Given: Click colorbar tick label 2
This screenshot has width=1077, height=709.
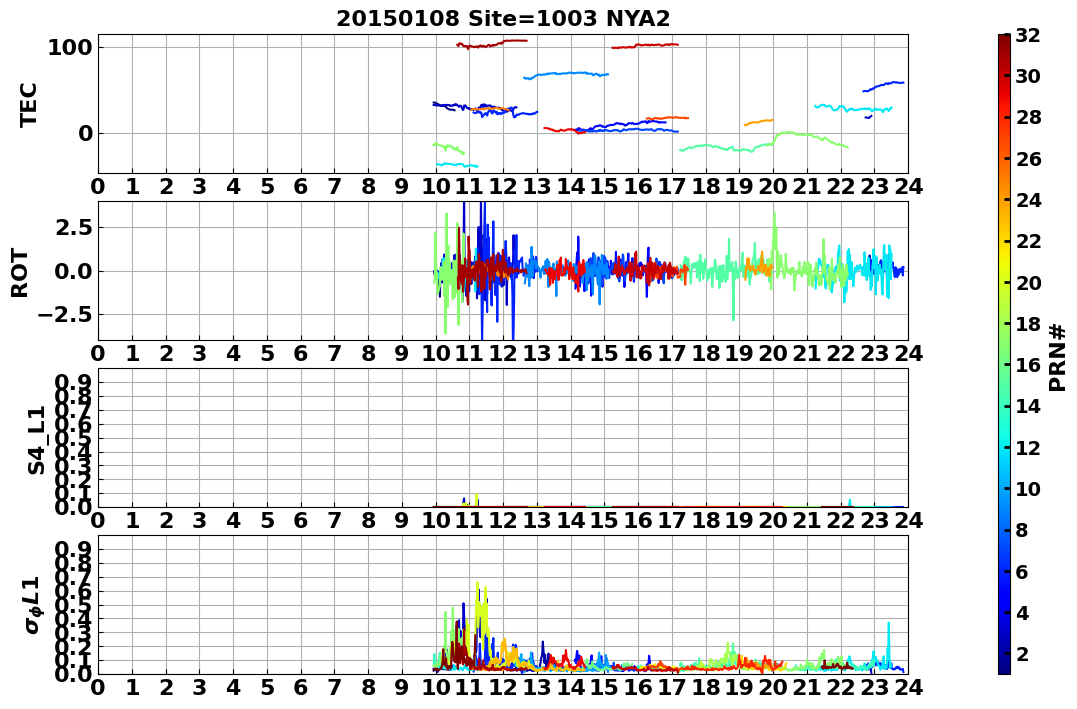Looking at the screenshot, I should pyautogui.click(x=1022, y=653).
